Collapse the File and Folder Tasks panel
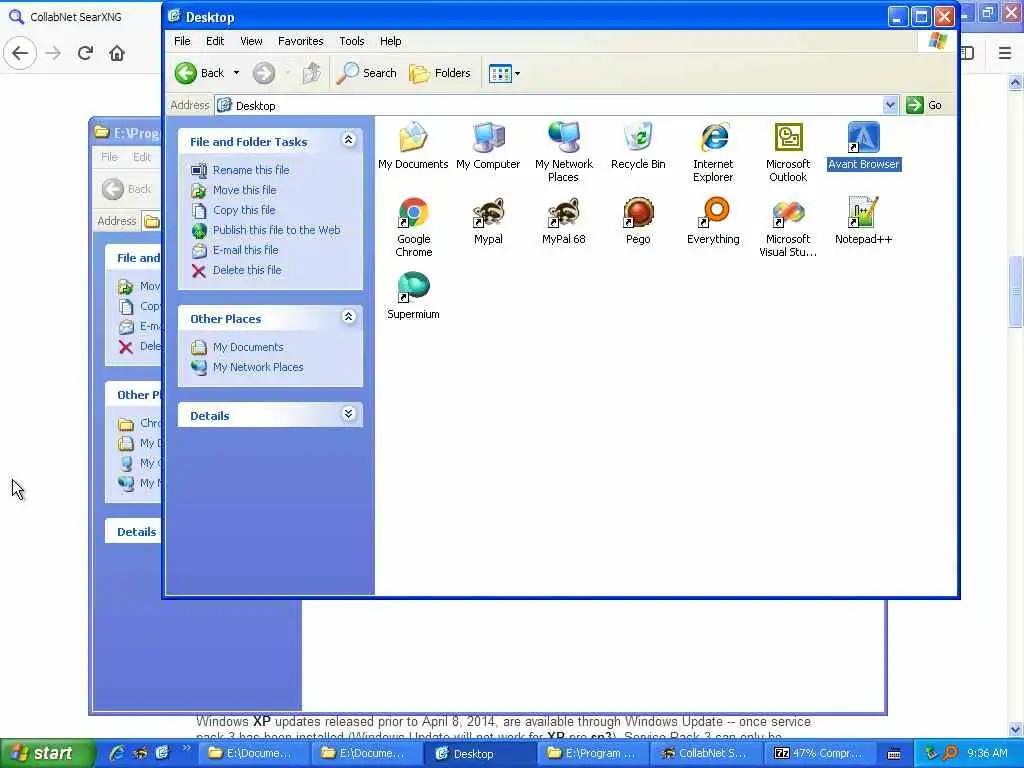The width and height of the screenshot is (1024, 768). pyautogui.click(x=348, y=140)
